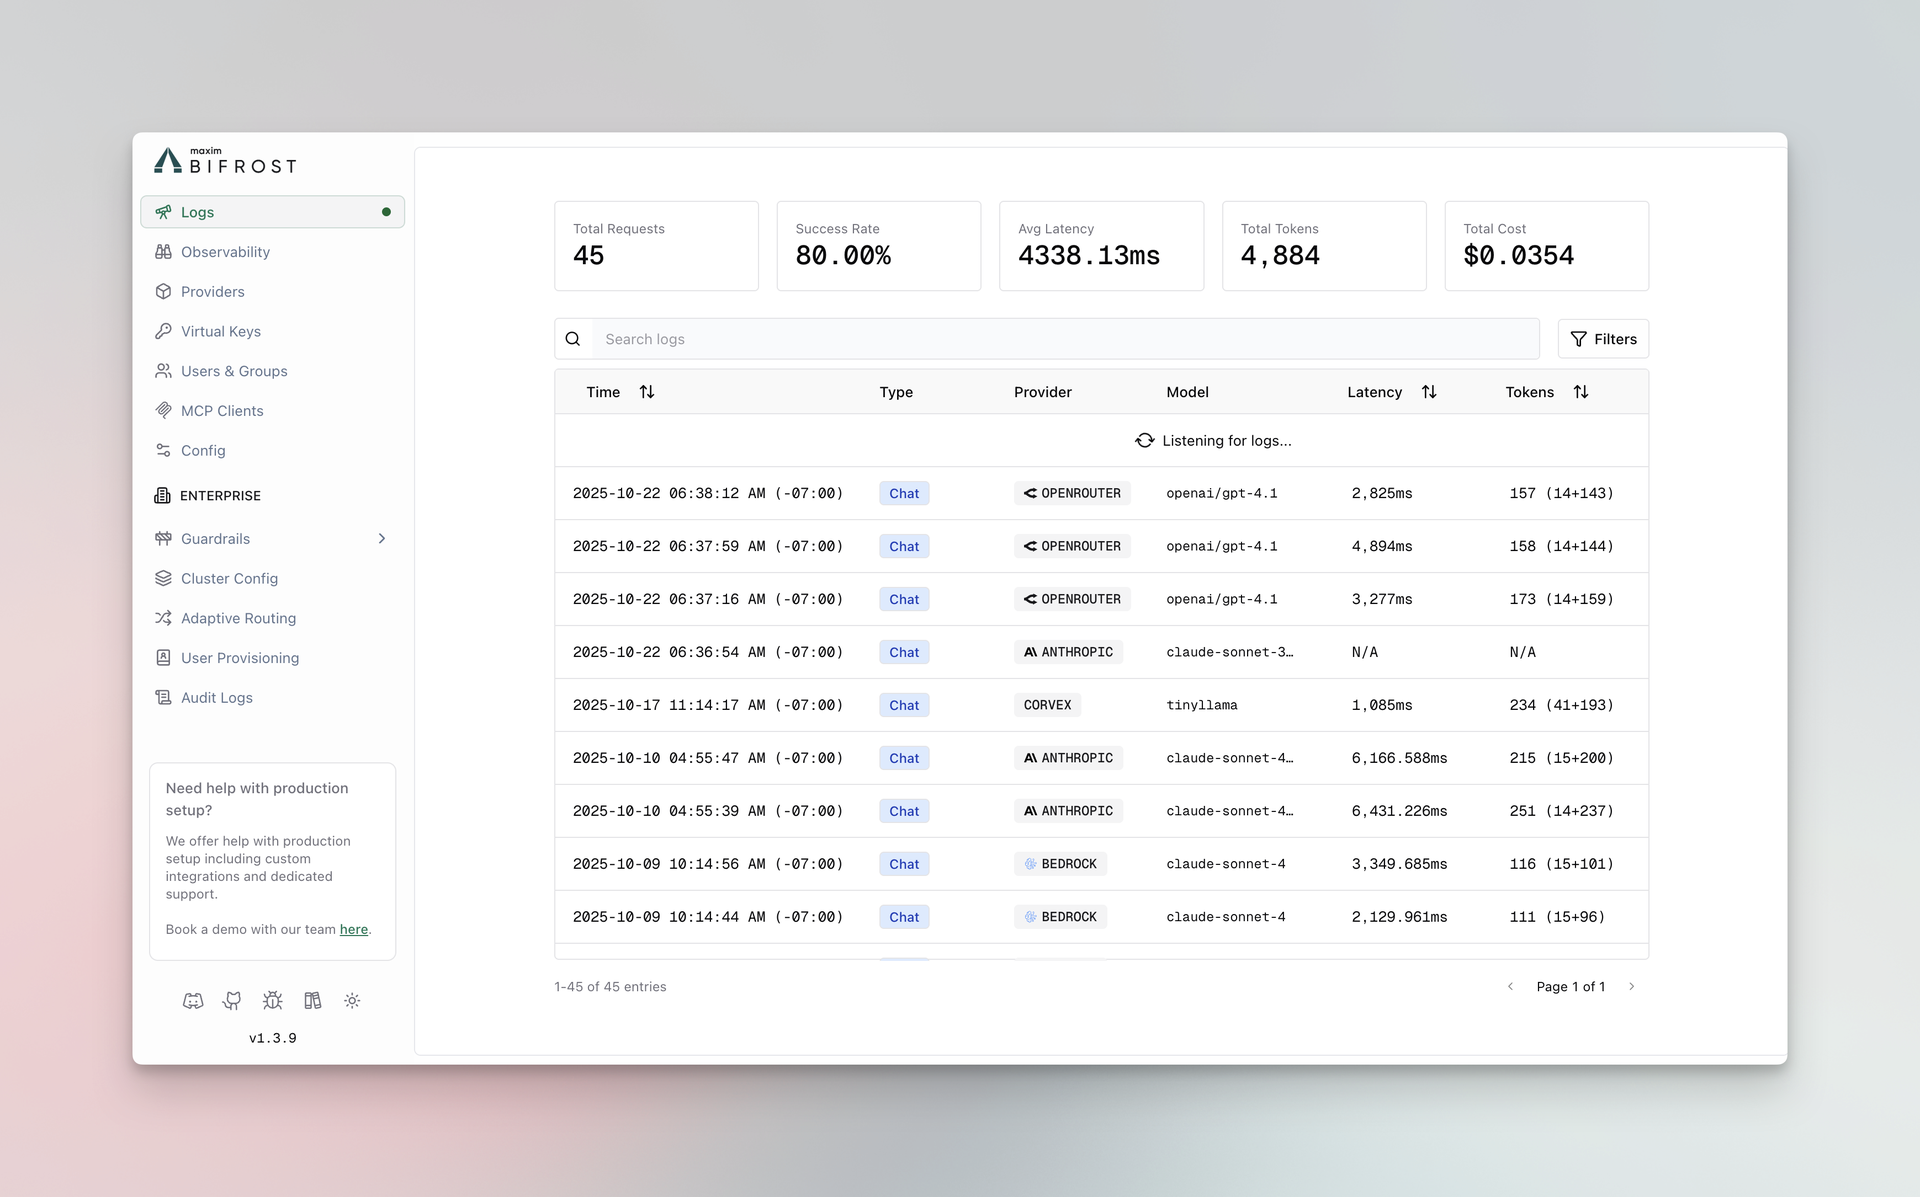Click the '1-45 of 45 entries' text

pos(610,987)
